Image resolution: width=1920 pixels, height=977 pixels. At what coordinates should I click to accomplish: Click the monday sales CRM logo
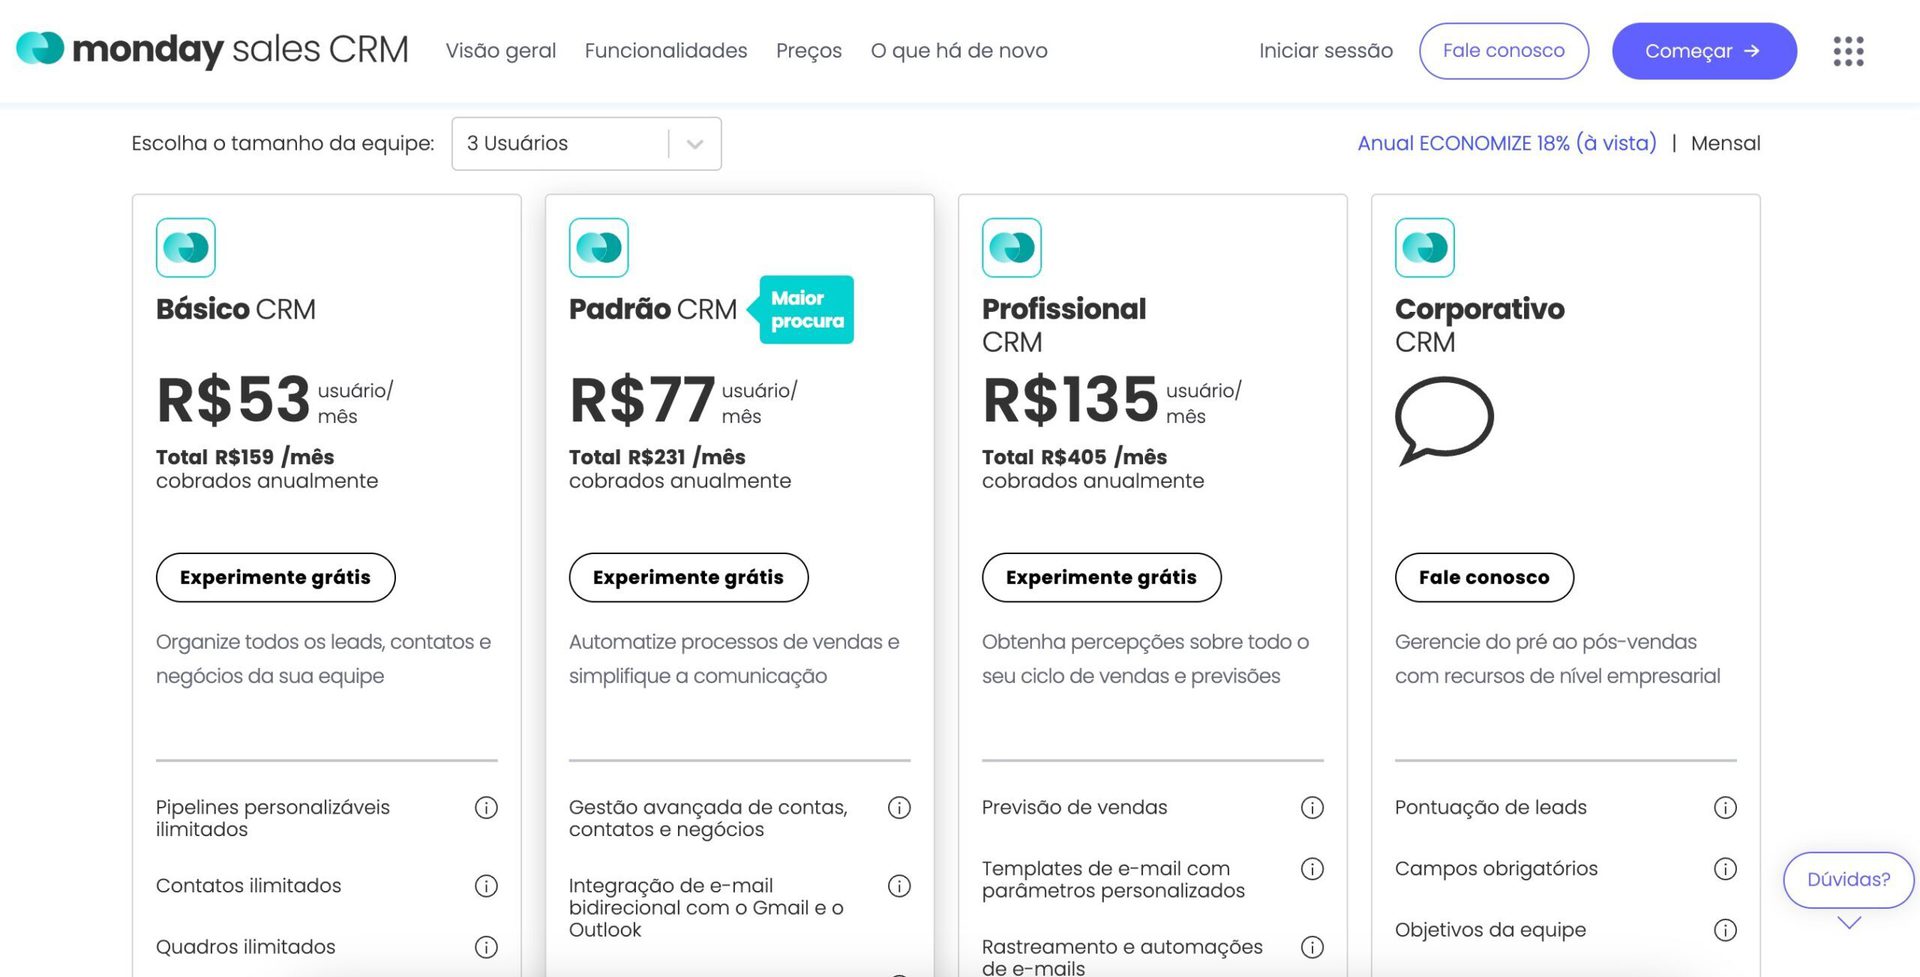(212, 49)
